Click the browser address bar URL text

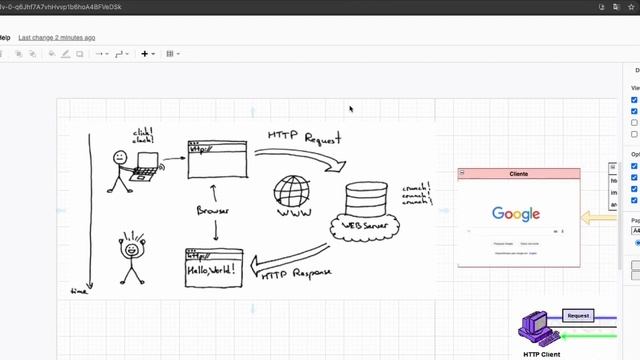(61, 7)
